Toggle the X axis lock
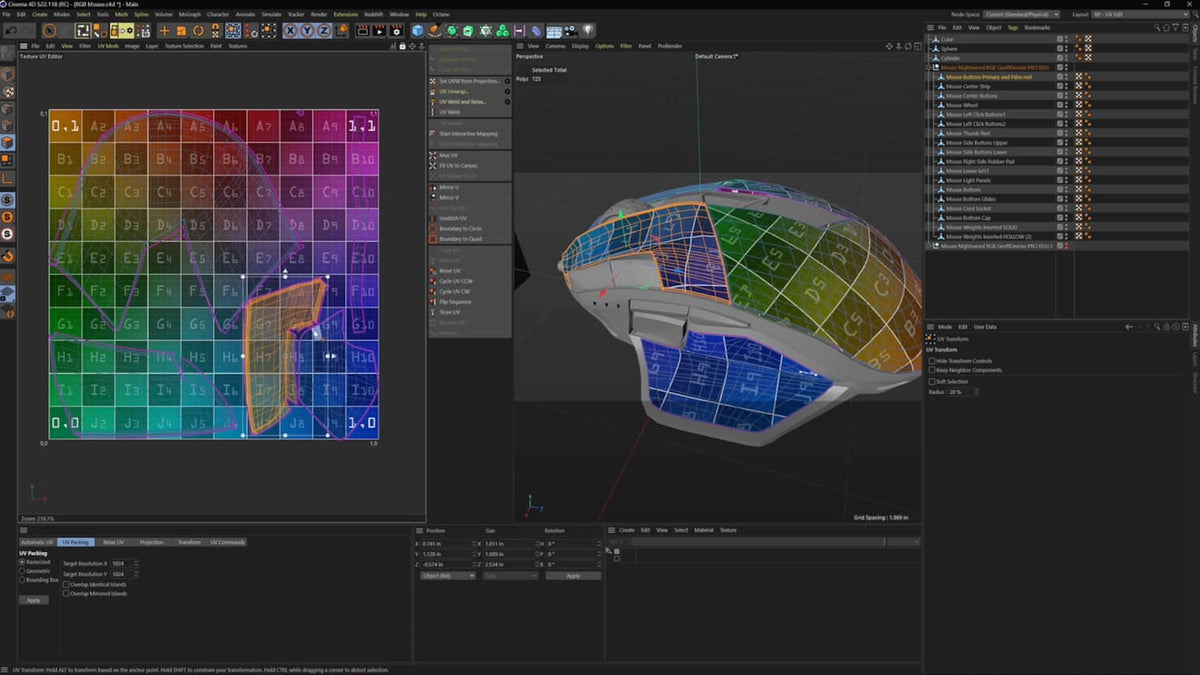 291,30
